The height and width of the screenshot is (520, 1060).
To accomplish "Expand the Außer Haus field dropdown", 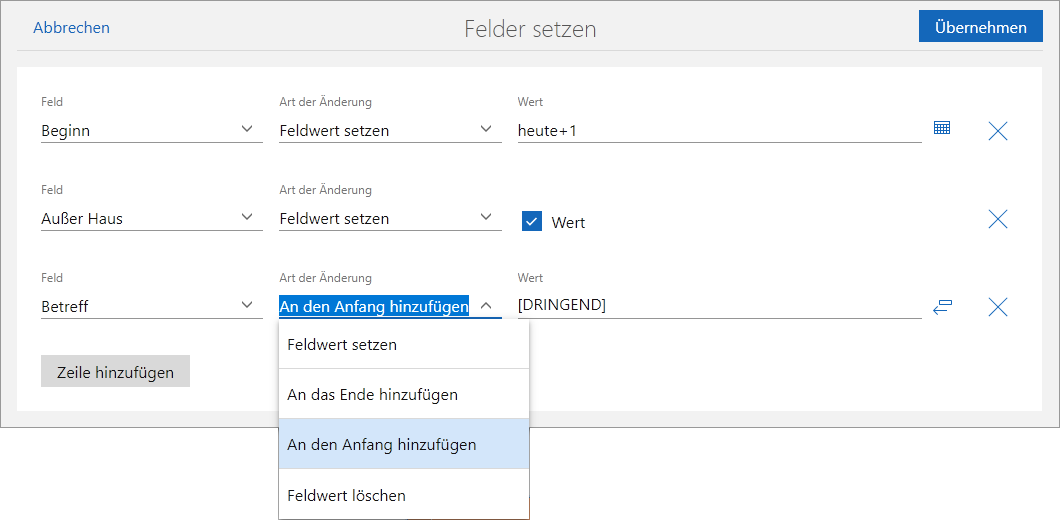I will coord(151,218).
